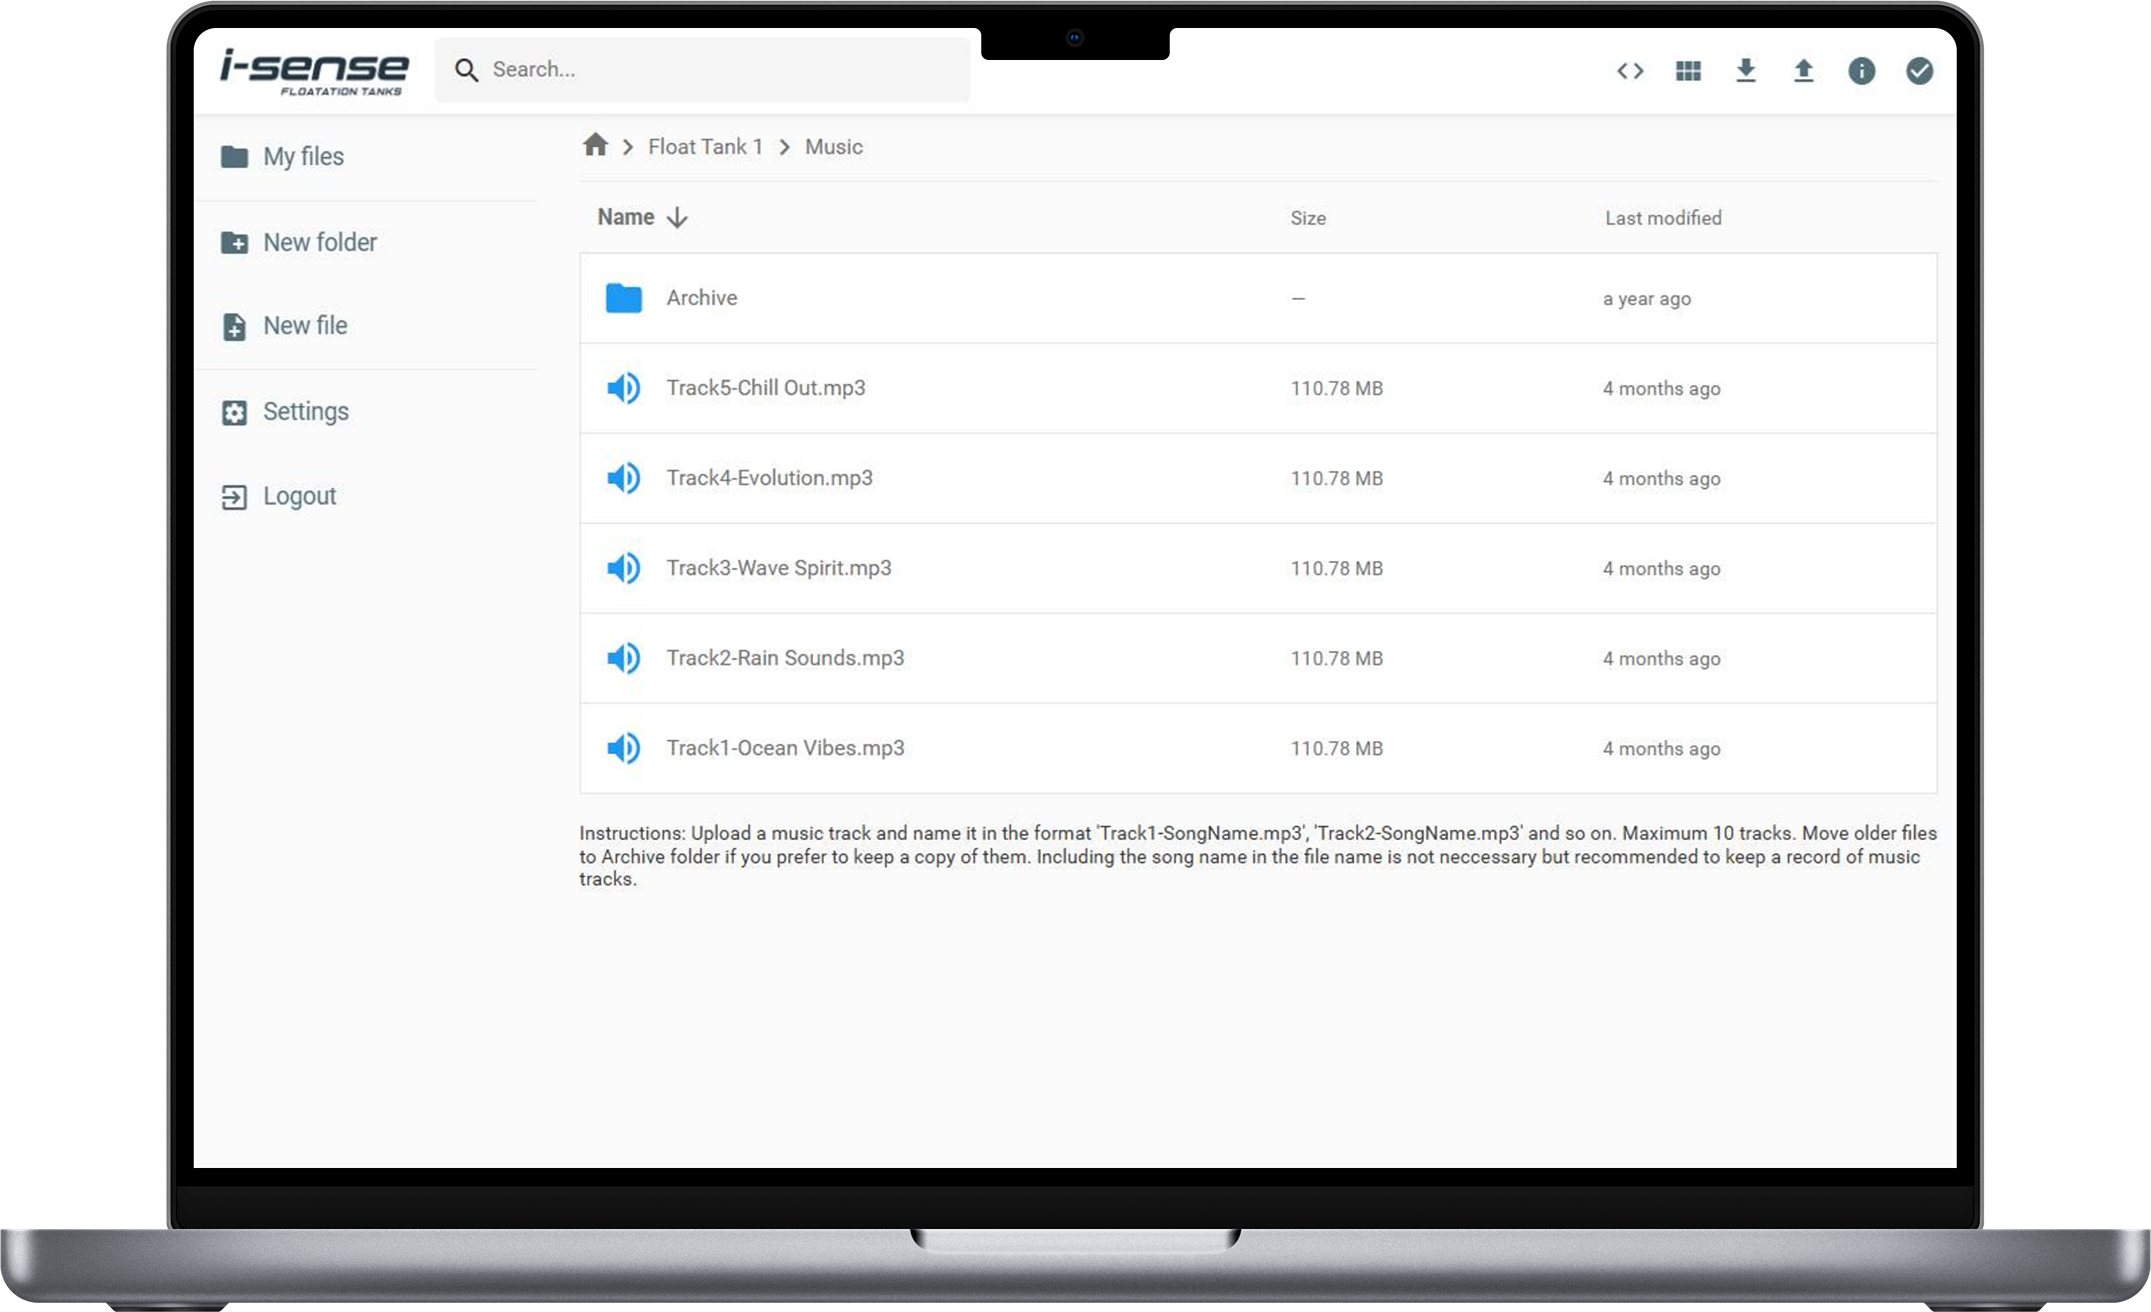Click speaker icon of Track4-Evolution.mp3
Screen dimensions: 2151x1312
tap(624, 478)
